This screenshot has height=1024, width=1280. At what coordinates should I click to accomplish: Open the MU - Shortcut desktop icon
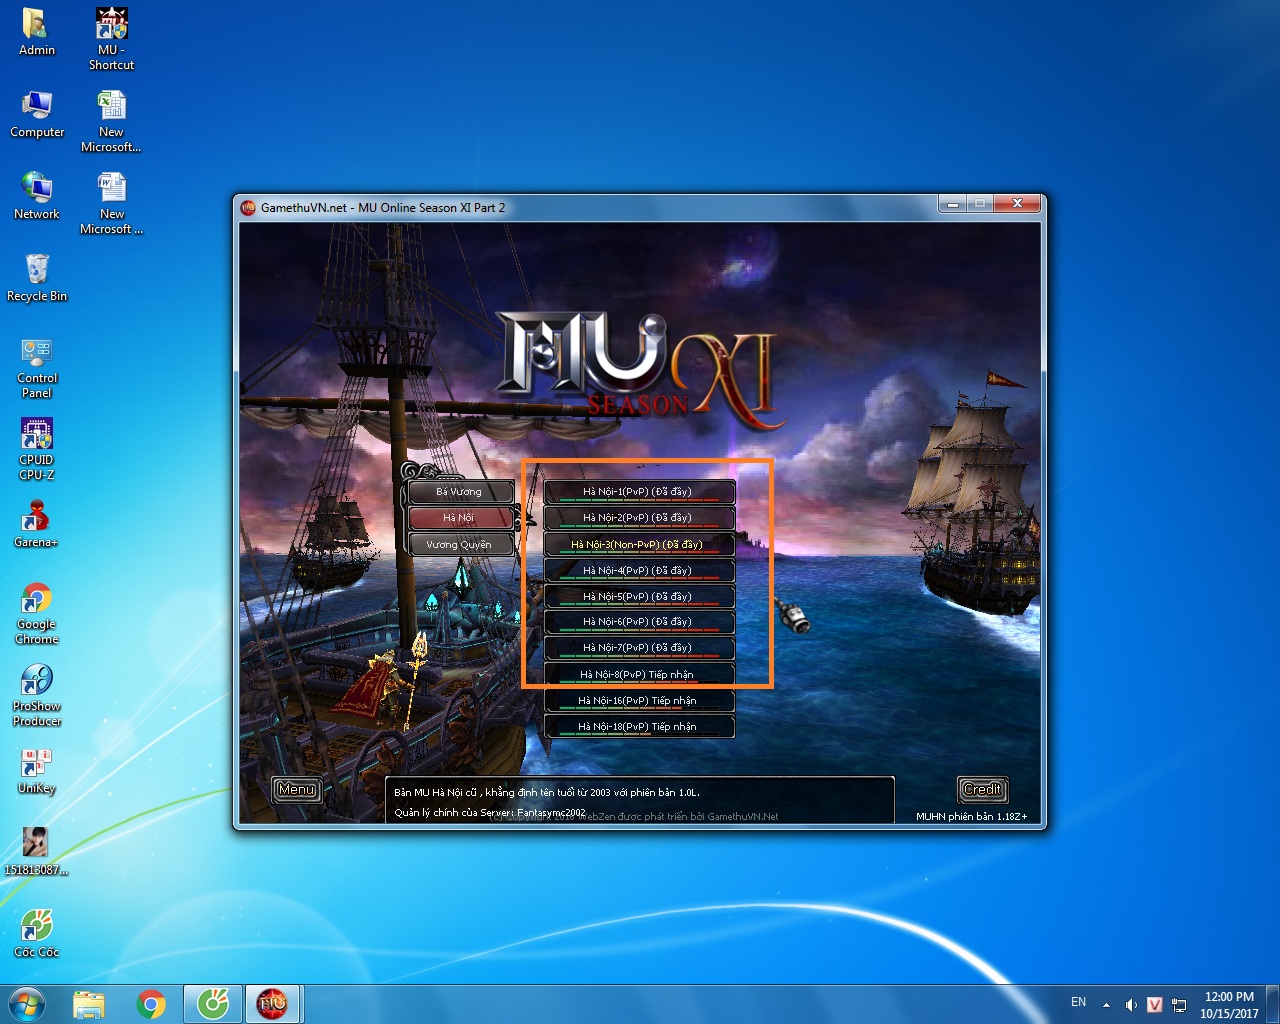point(111,40)
